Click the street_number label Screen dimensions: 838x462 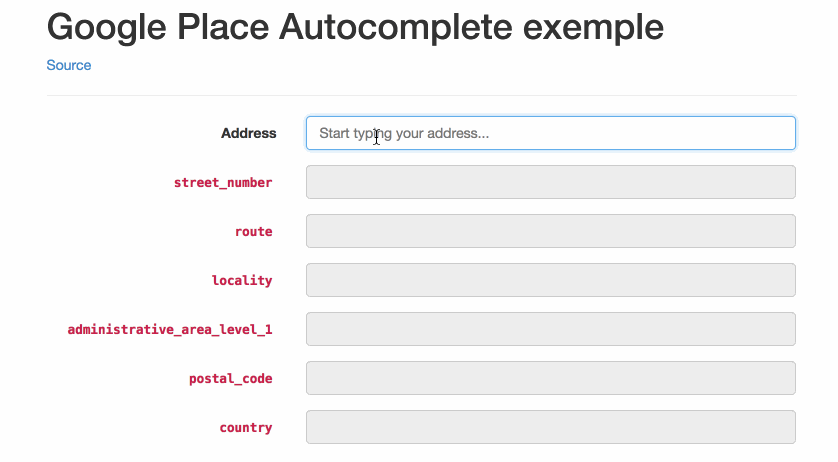point(223,182)
